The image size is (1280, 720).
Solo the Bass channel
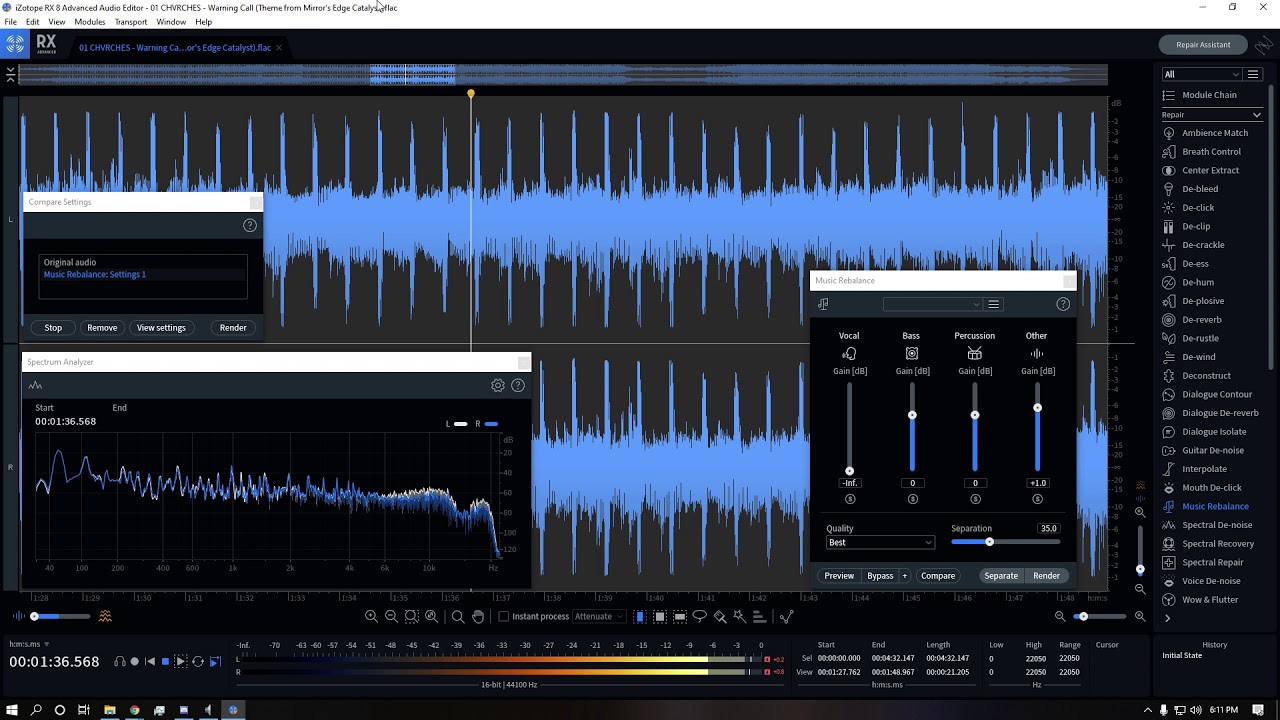(912, 499)
